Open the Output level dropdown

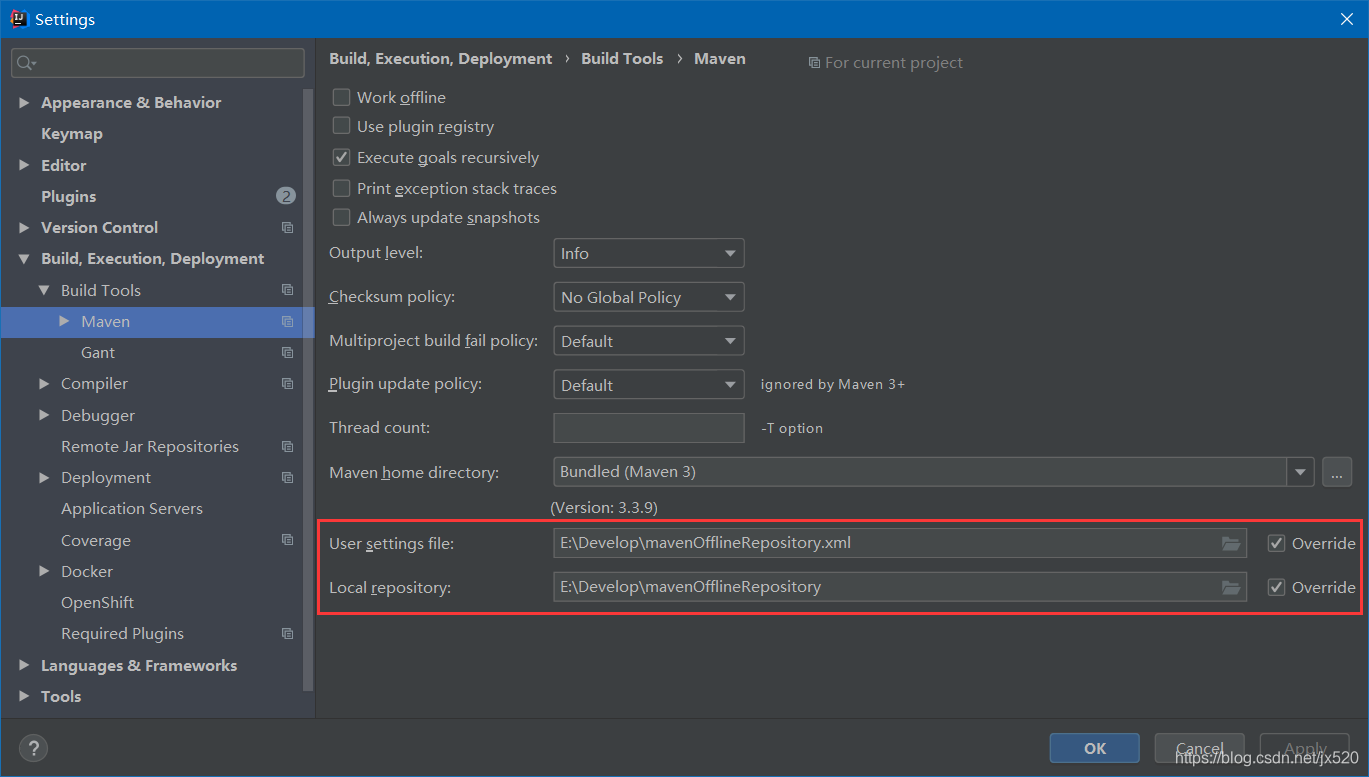point(648,254)
